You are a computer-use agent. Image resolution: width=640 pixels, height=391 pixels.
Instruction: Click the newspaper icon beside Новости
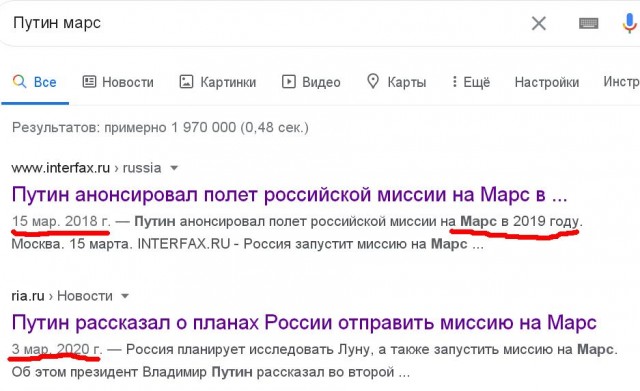[89, 82]
